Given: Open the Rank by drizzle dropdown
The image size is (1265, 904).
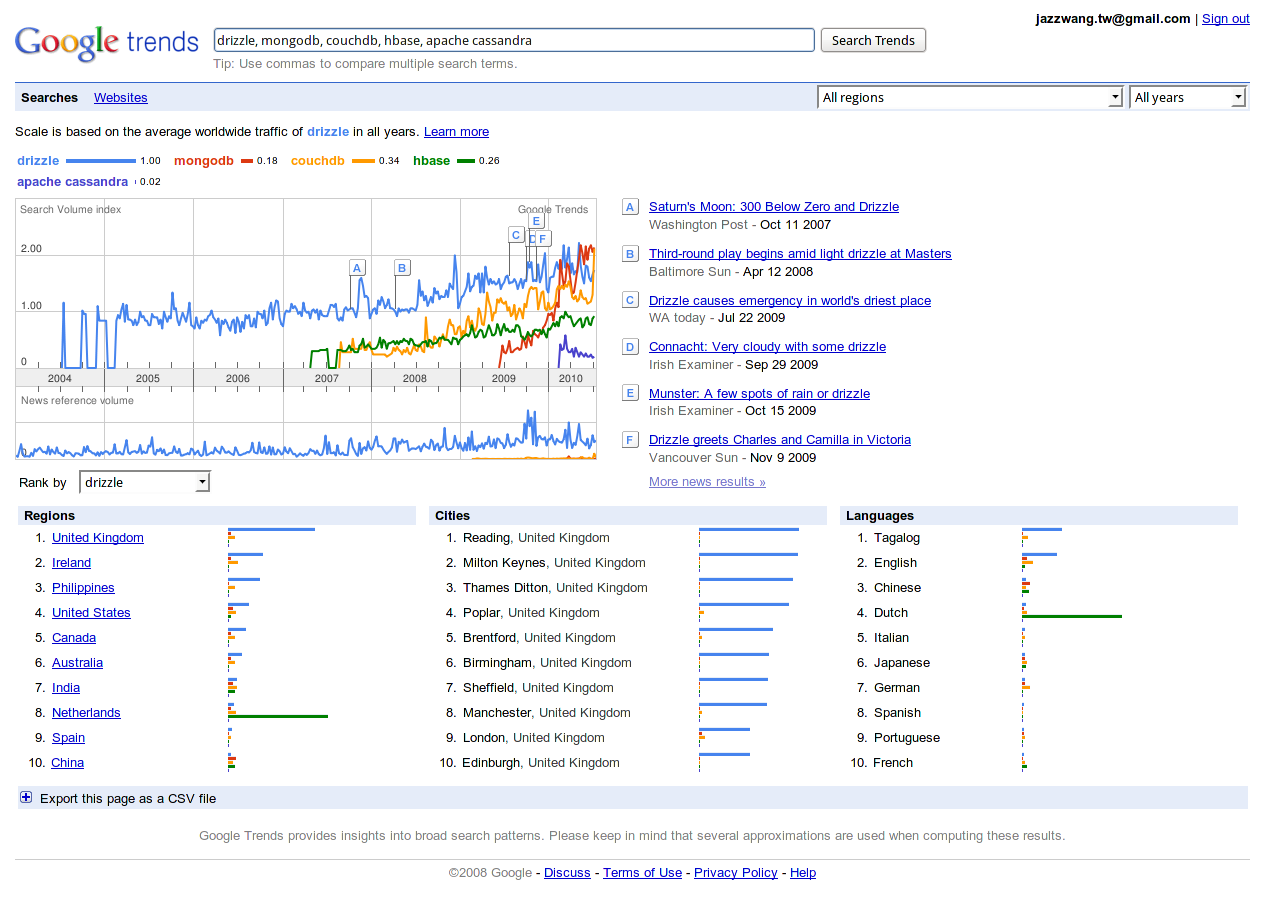Looking at the screenshot, I should coord(145,482).
